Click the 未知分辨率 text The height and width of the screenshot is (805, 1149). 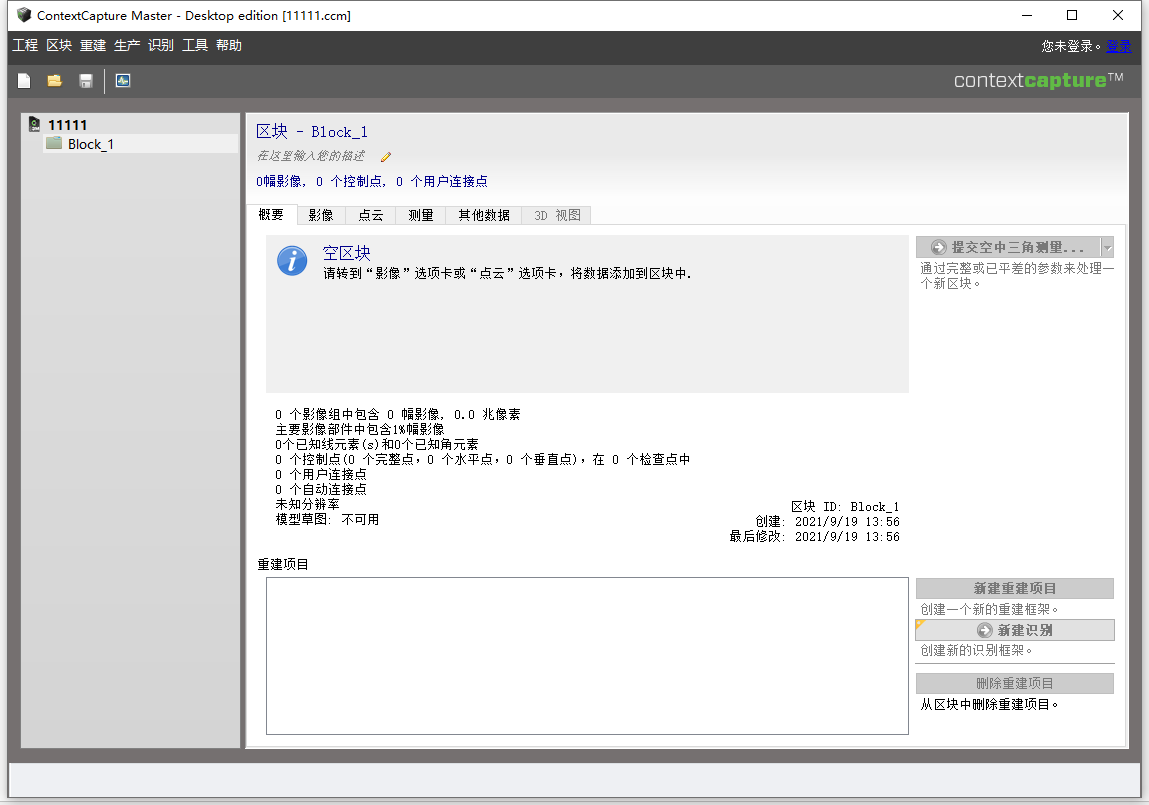307,504
